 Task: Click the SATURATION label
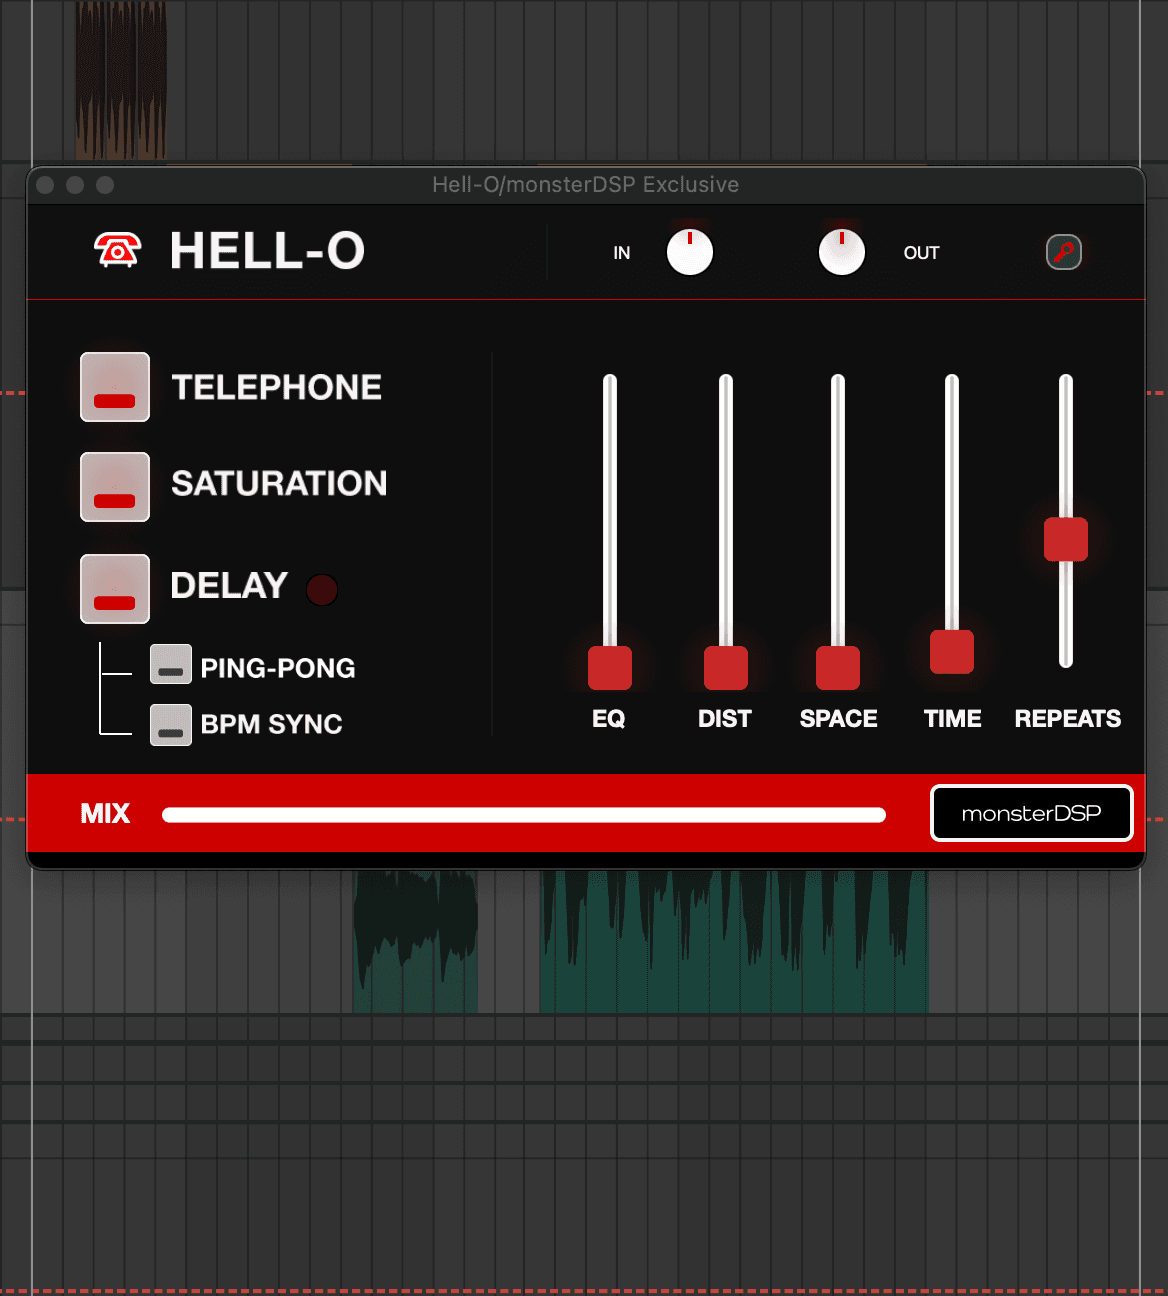pos(279,483)
